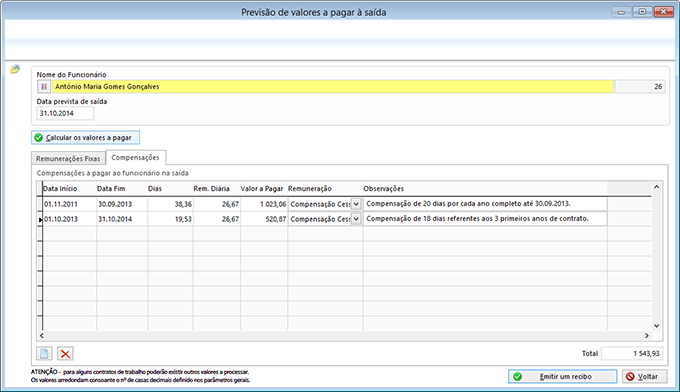The image size is (680, 392).
Task: Select Dias cell 38,36
Action: [x=170, y=204]
